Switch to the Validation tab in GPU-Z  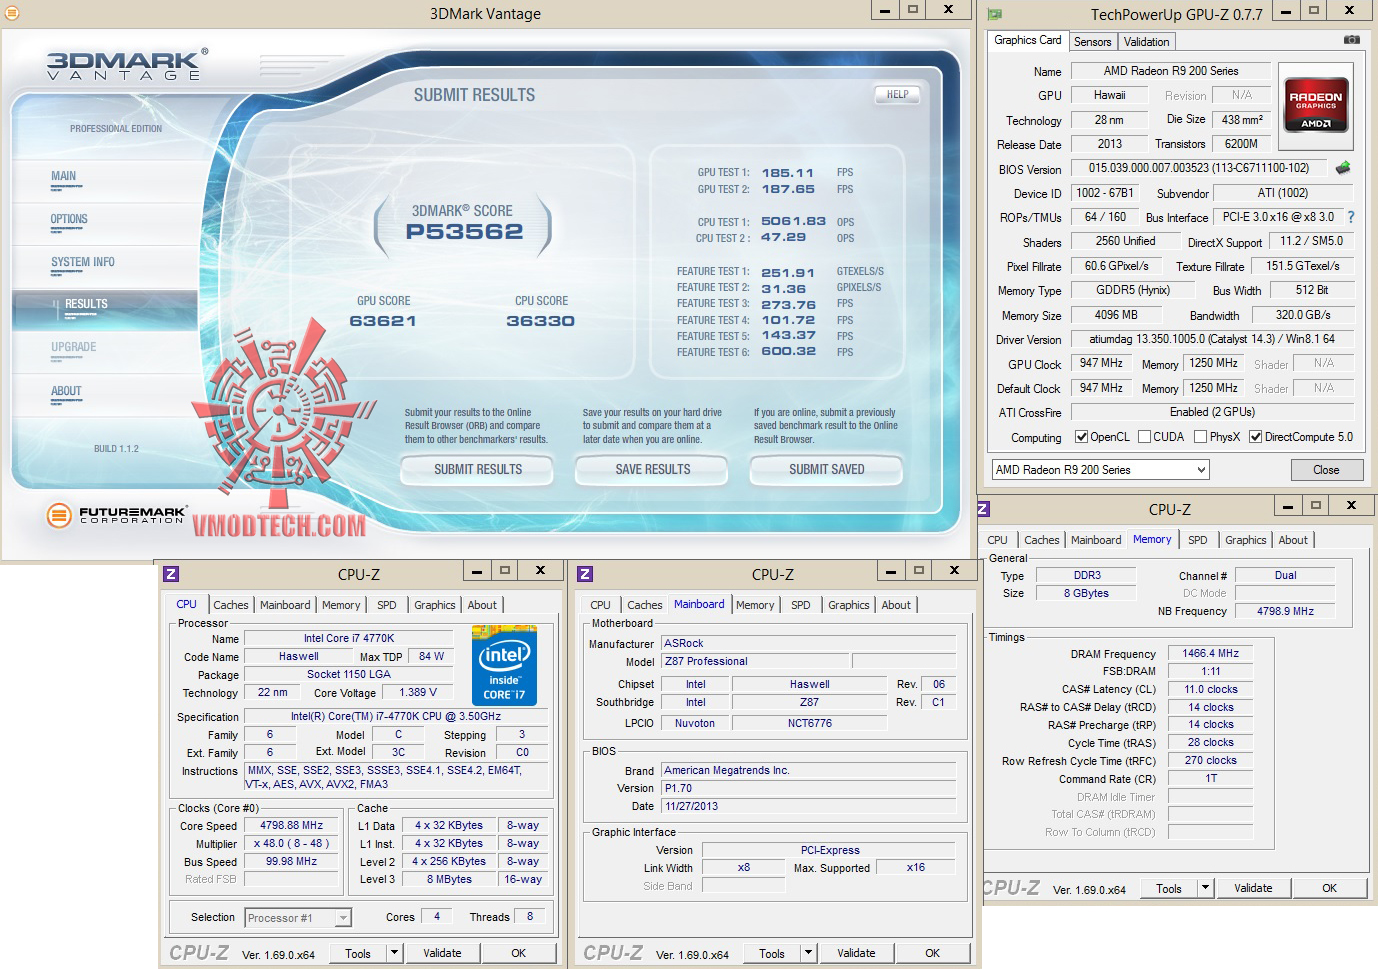(x=1146, y=42)
